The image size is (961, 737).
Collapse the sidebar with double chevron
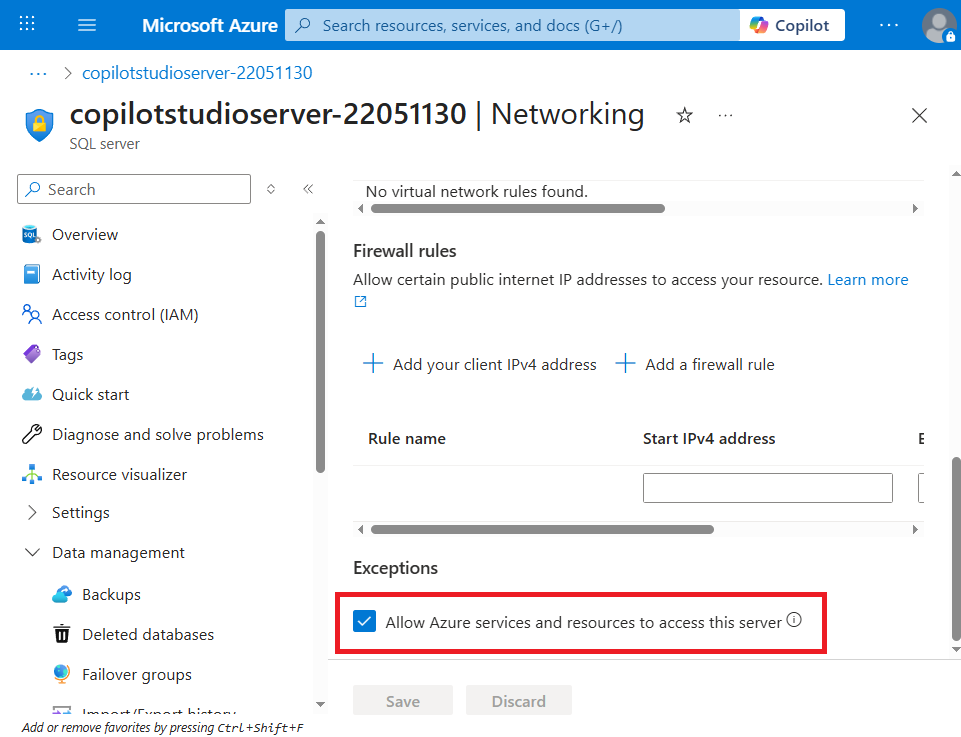click(308, 189)
